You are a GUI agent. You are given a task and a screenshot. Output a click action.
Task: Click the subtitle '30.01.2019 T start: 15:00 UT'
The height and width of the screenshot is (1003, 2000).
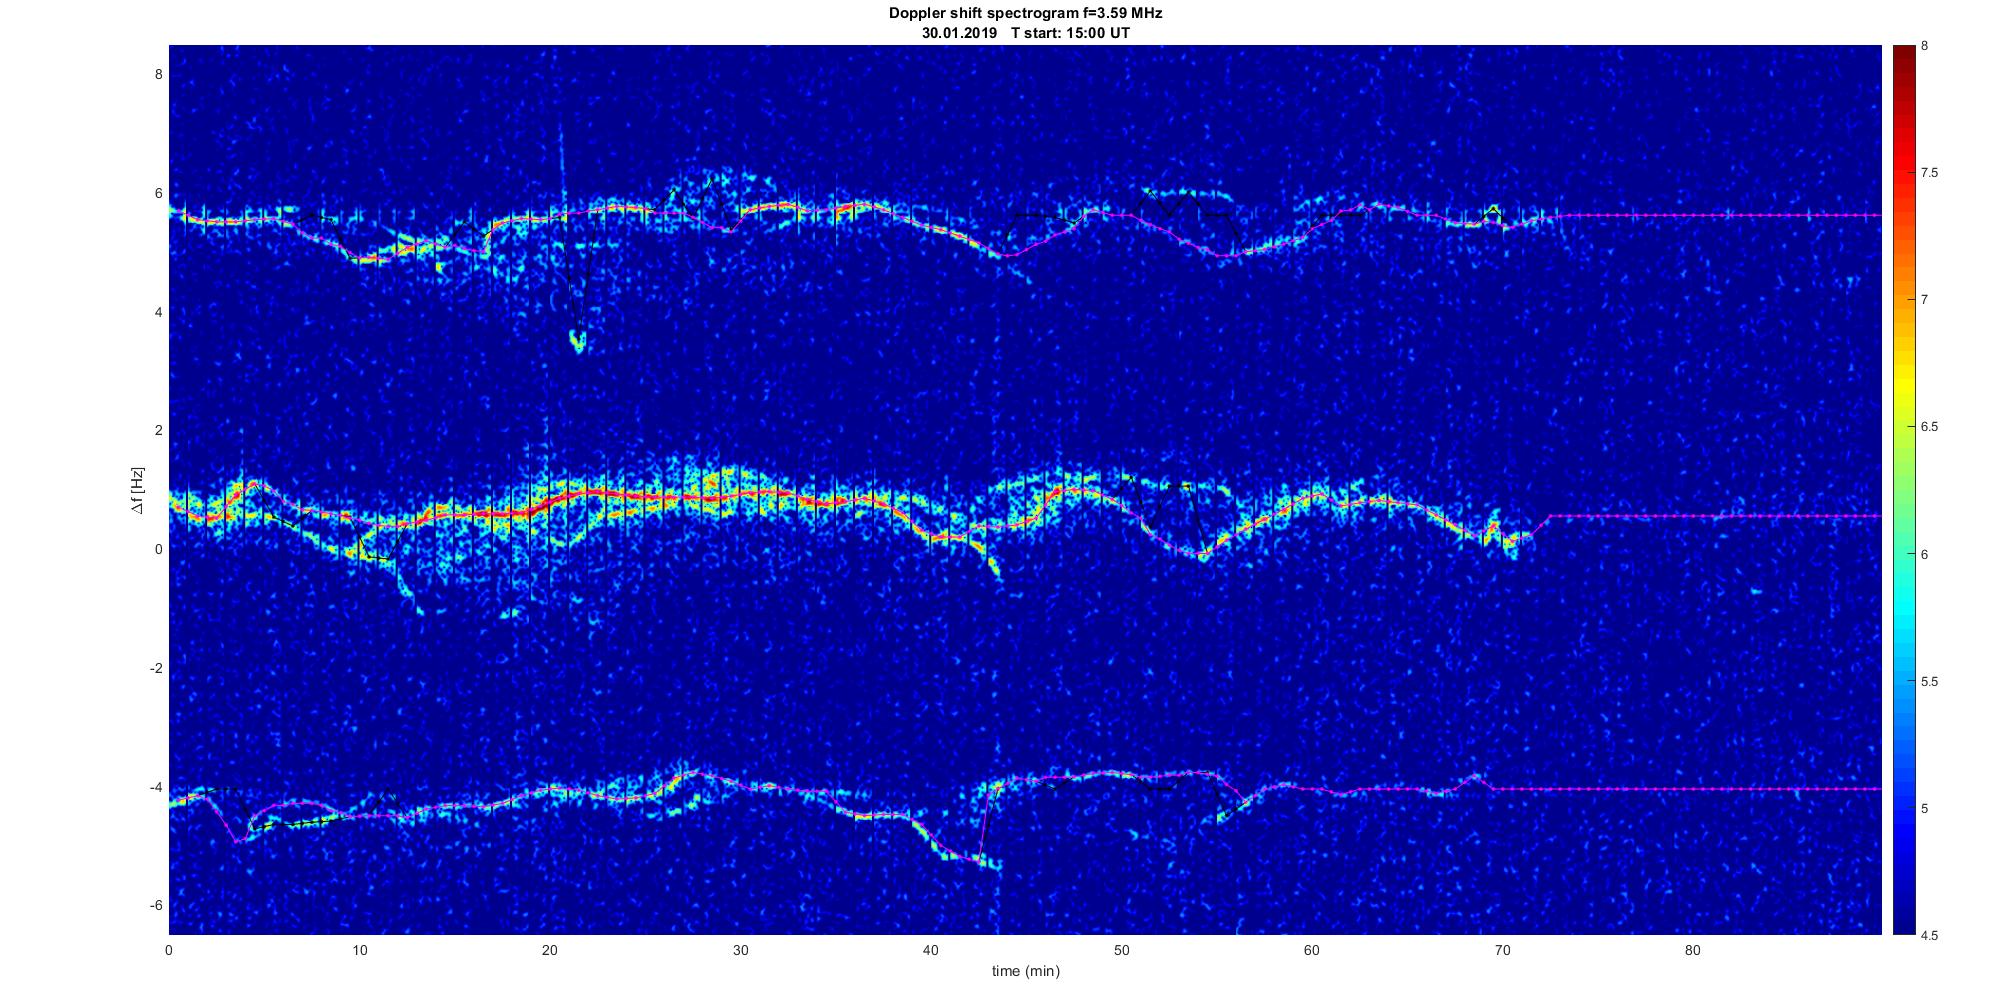point(1025,33)
